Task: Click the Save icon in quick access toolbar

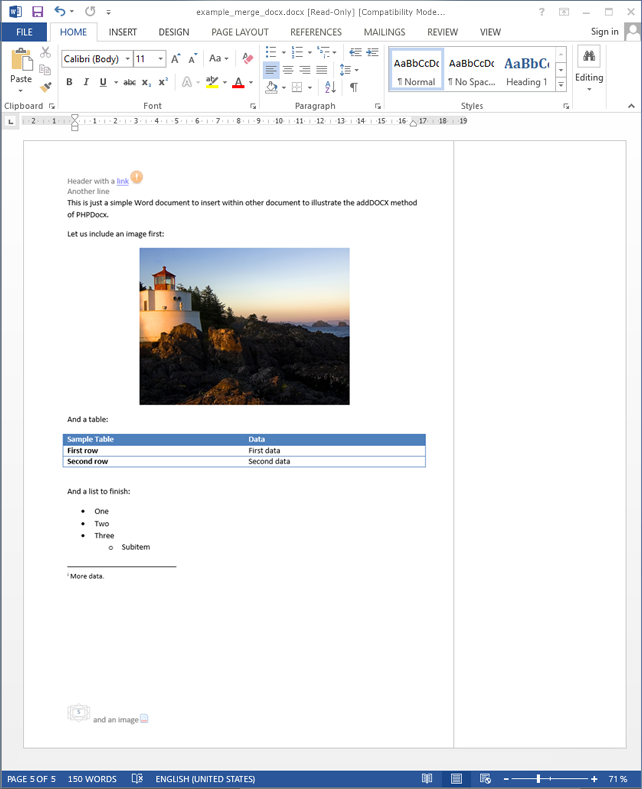Action: coord(37,11)
